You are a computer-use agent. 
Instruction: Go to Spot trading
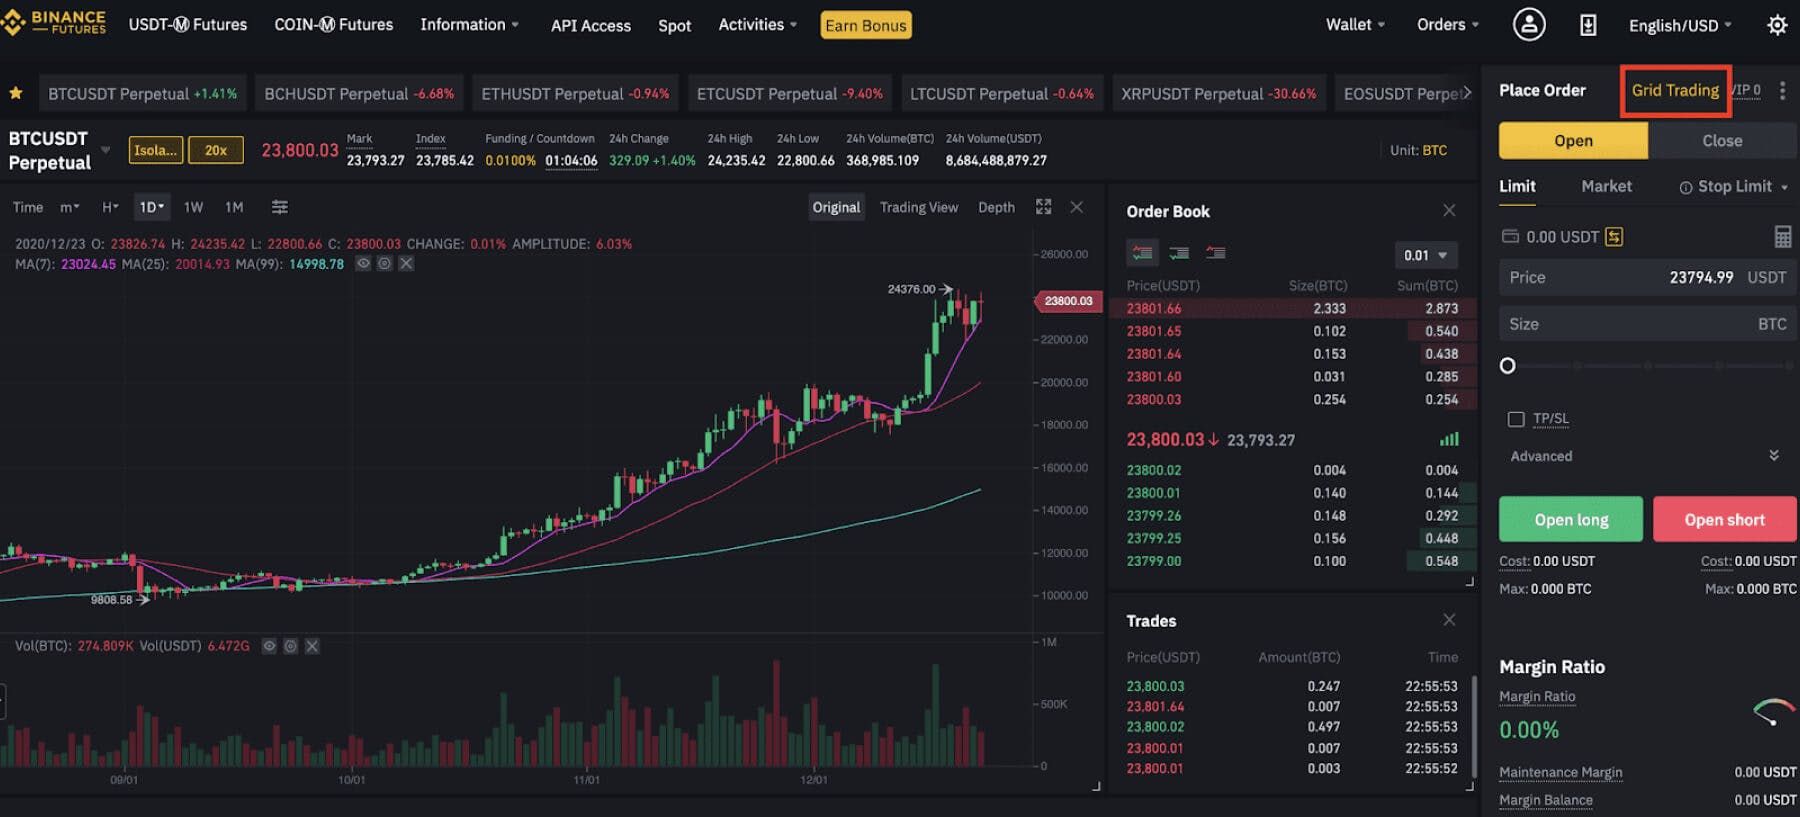[x=675, y=25]
